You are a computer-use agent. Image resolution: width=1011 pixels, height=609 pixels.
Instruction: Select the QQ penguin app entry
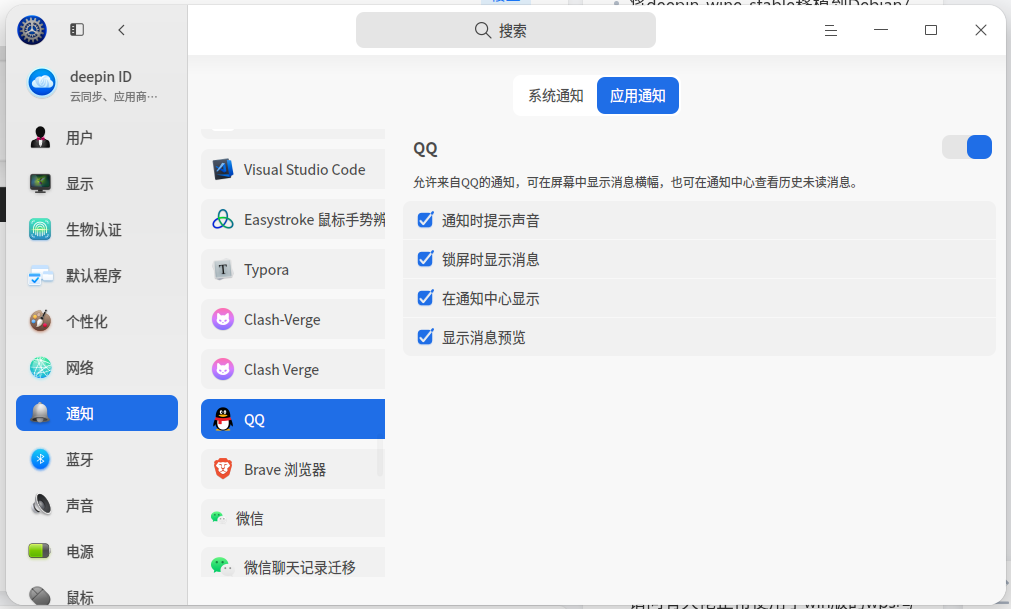point(293,419)
